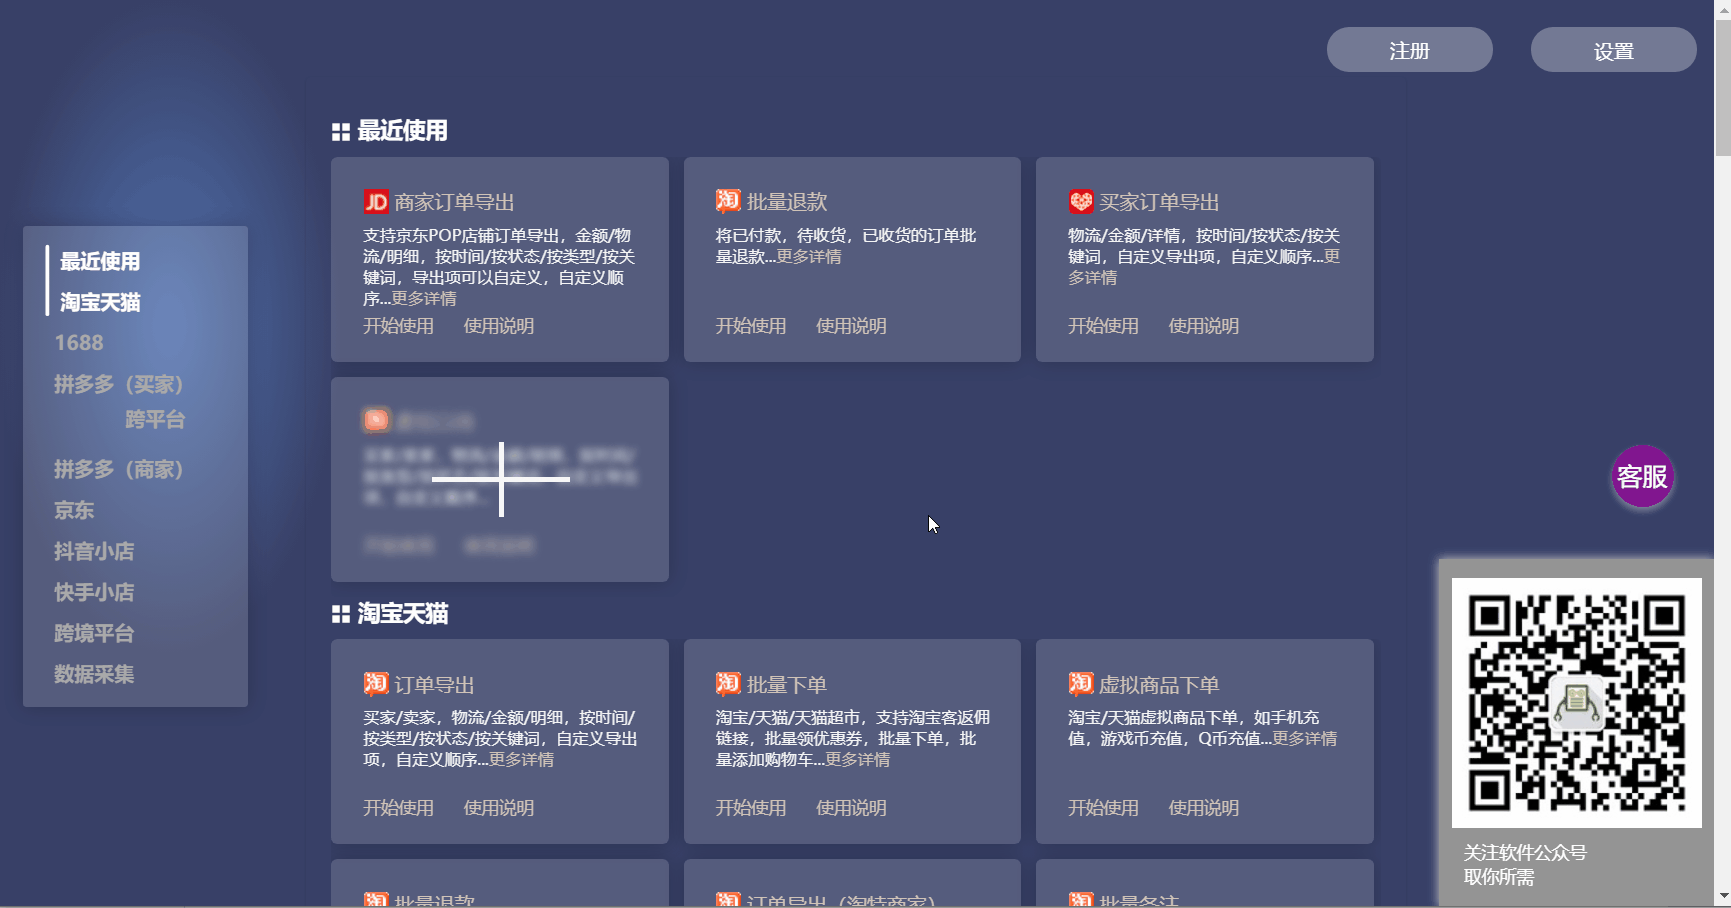Click the JD icon on 商家订单导出 card
1731x908 pixels.
pos(376,202)
